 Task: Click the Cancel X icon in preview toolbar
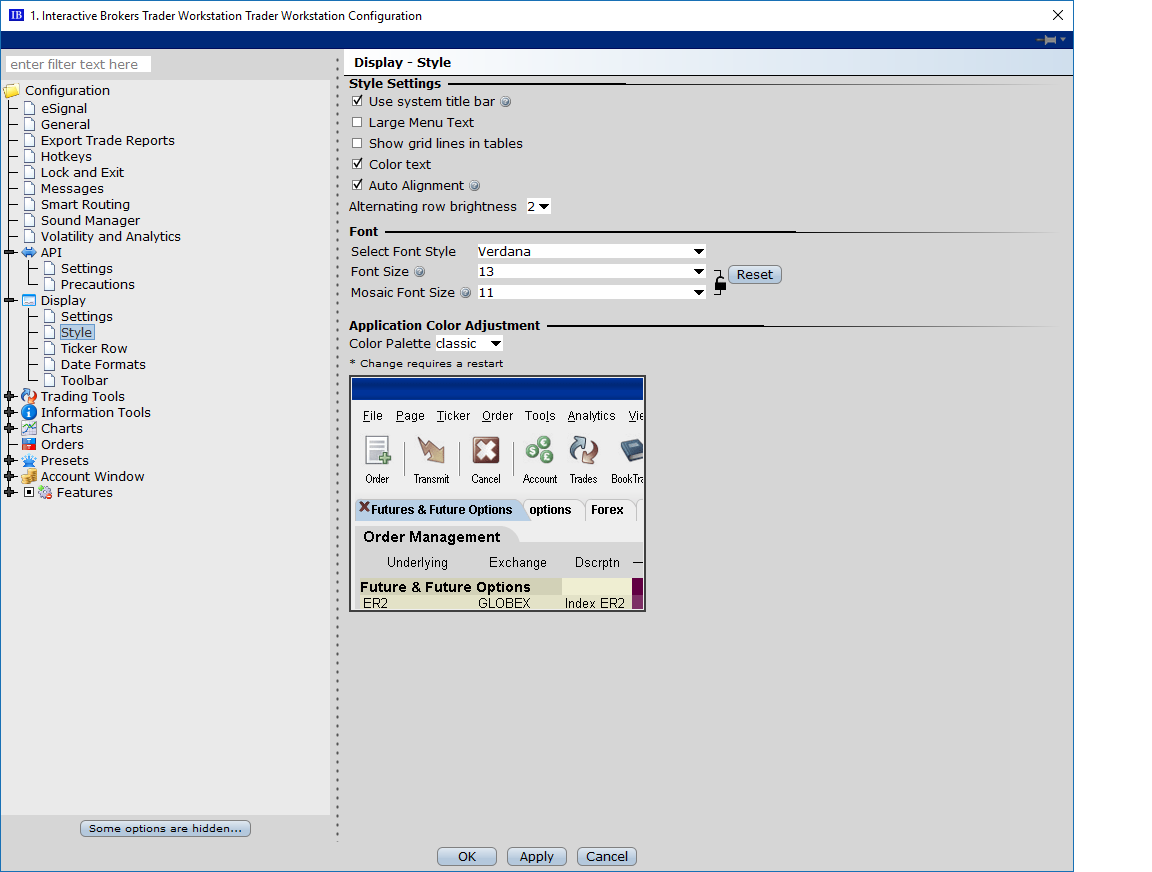(x=486, y=450)
